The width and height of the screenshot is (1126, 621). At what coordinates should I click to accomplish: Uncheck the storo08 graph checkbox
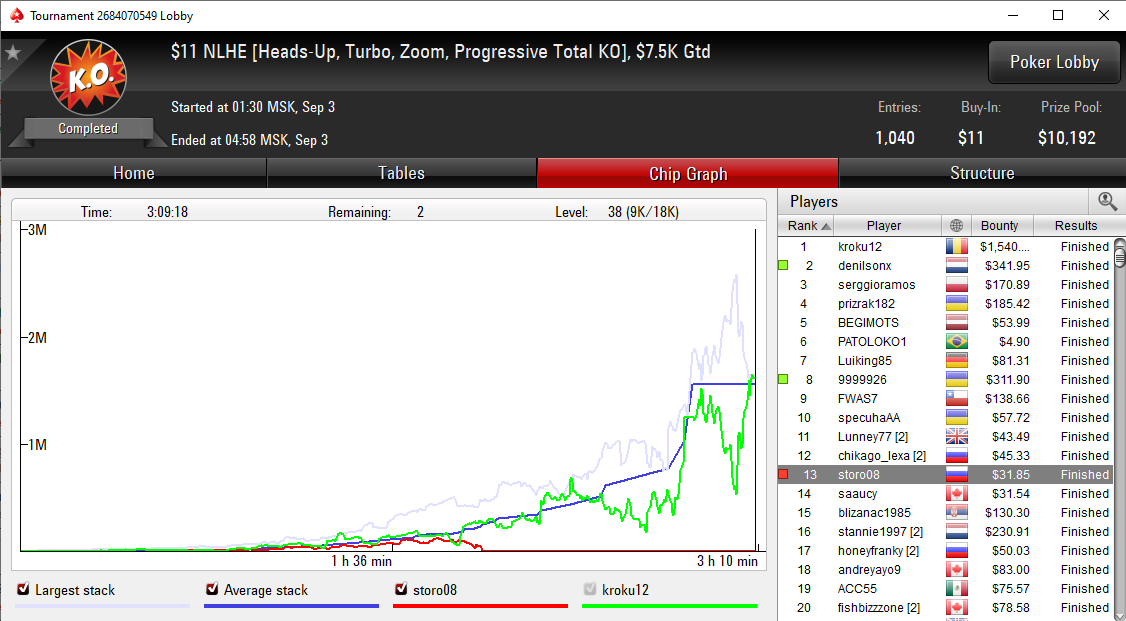(401, 590)
